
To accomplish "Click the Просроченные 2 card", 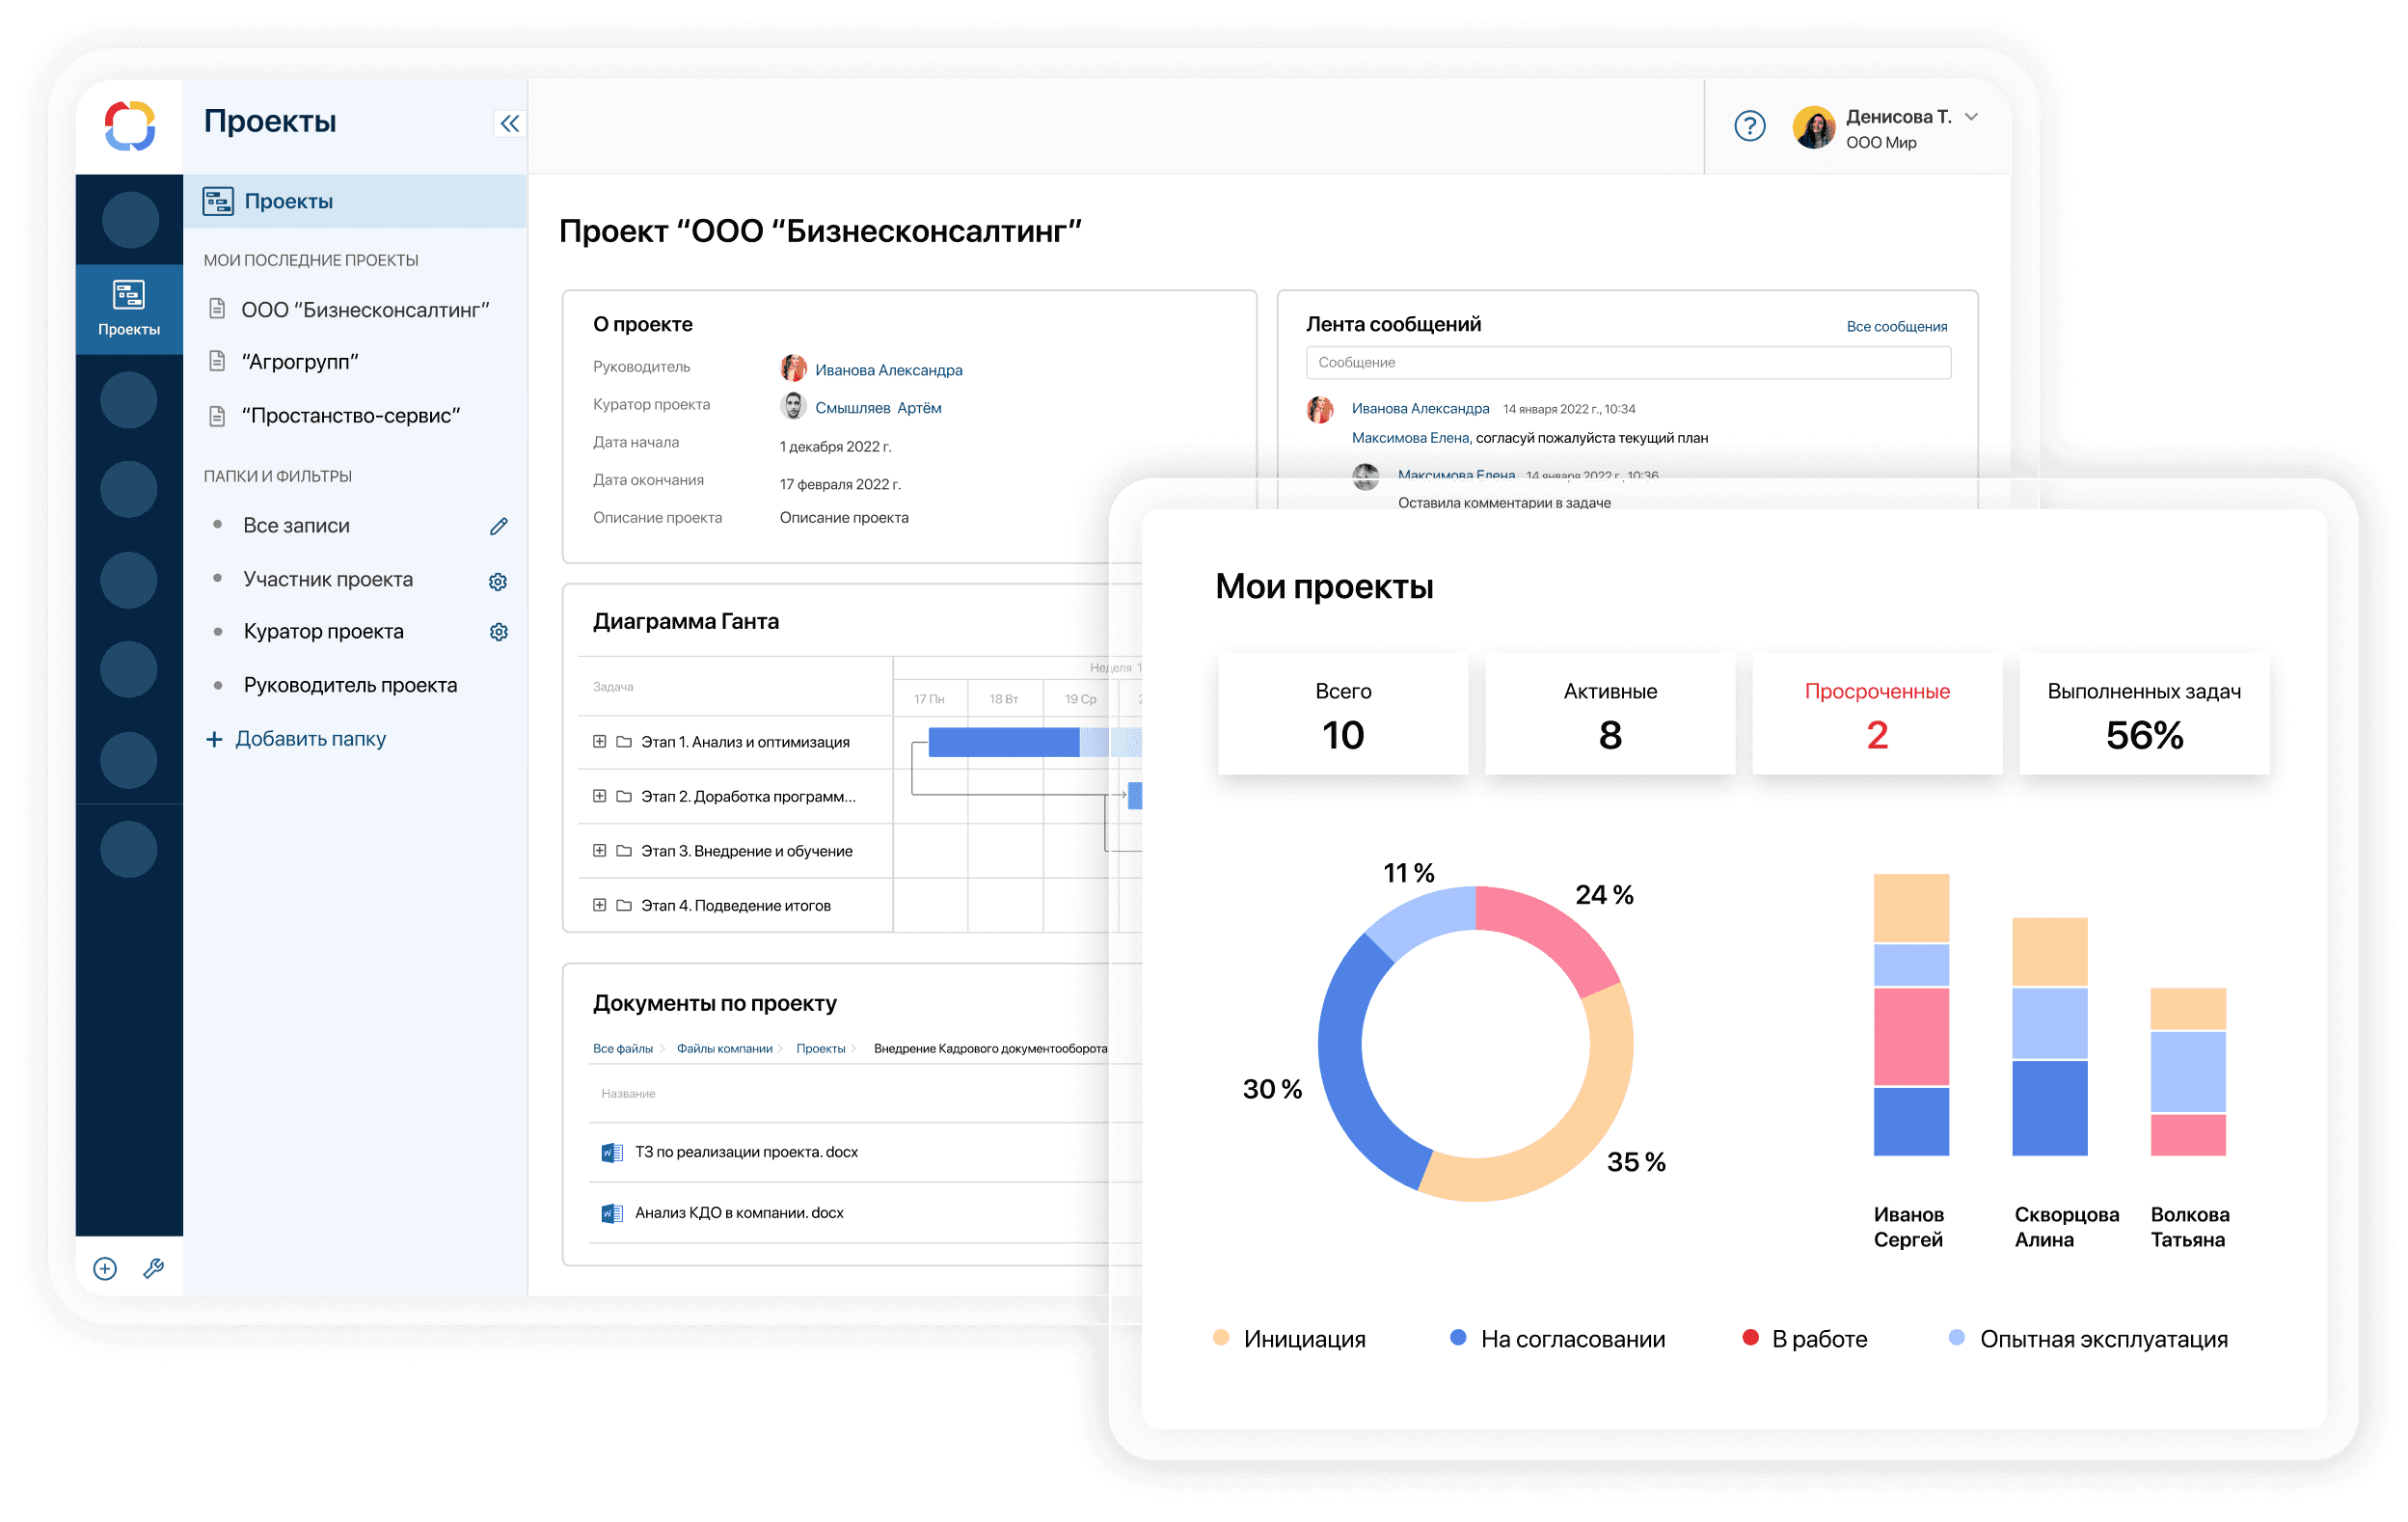I will (1877, 715).
